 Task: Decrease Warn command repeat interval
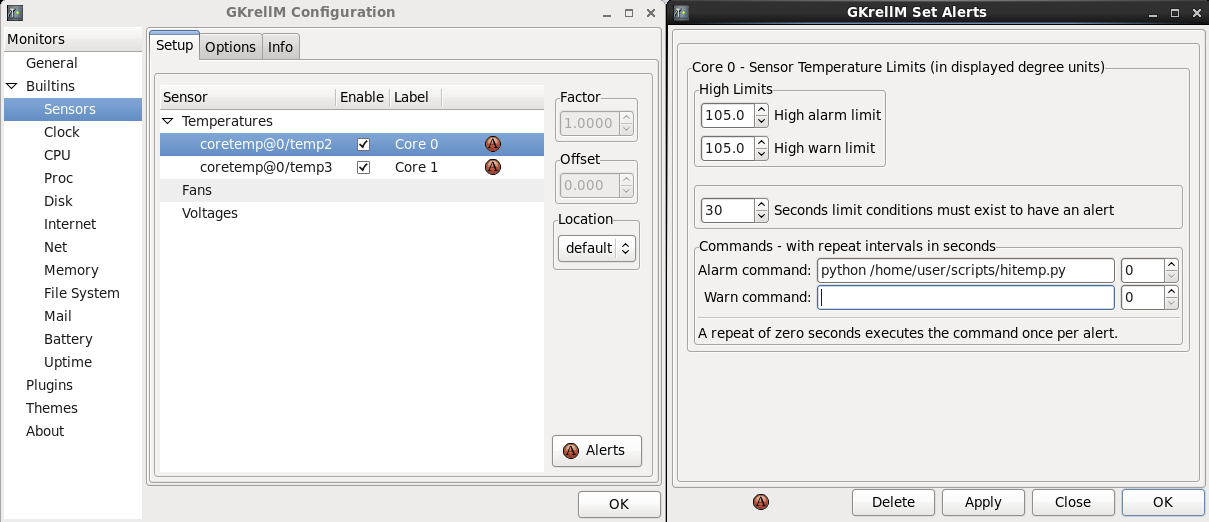click(x=1171, y=303)
